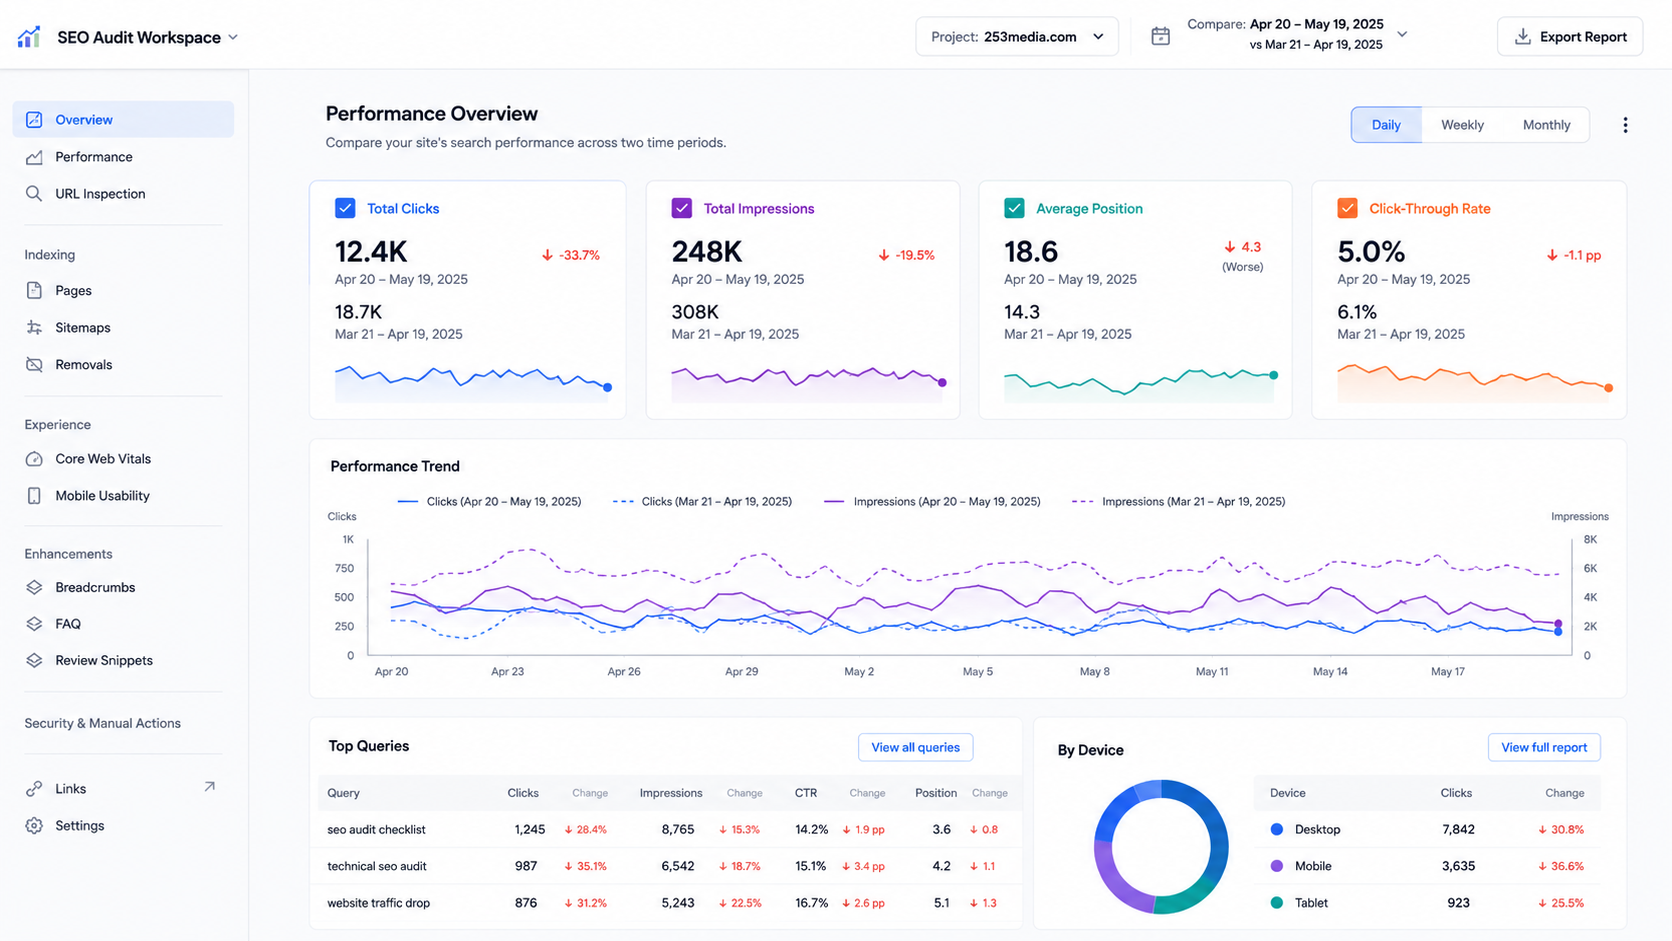Click the Removals icon in sidebar

click(x=34, y=365)
